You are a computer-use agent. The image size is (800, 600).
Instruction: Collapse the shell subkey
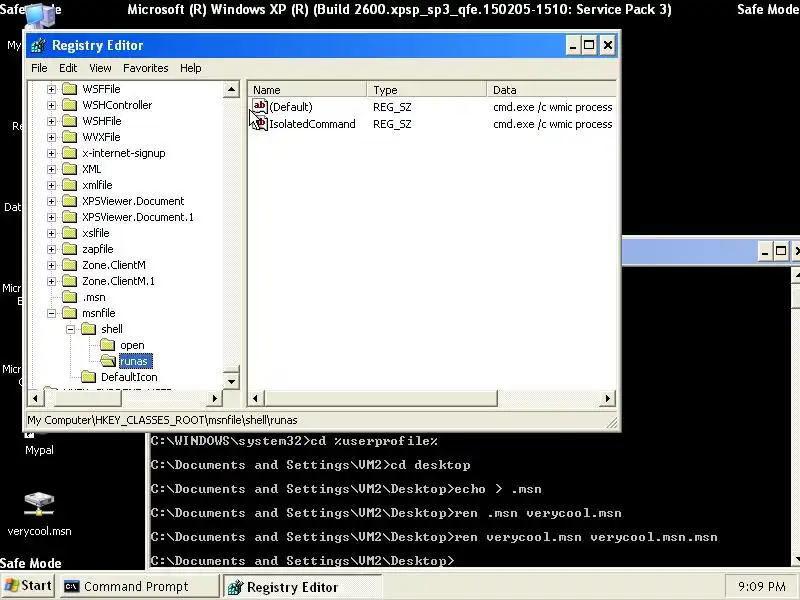click(70, 329)
